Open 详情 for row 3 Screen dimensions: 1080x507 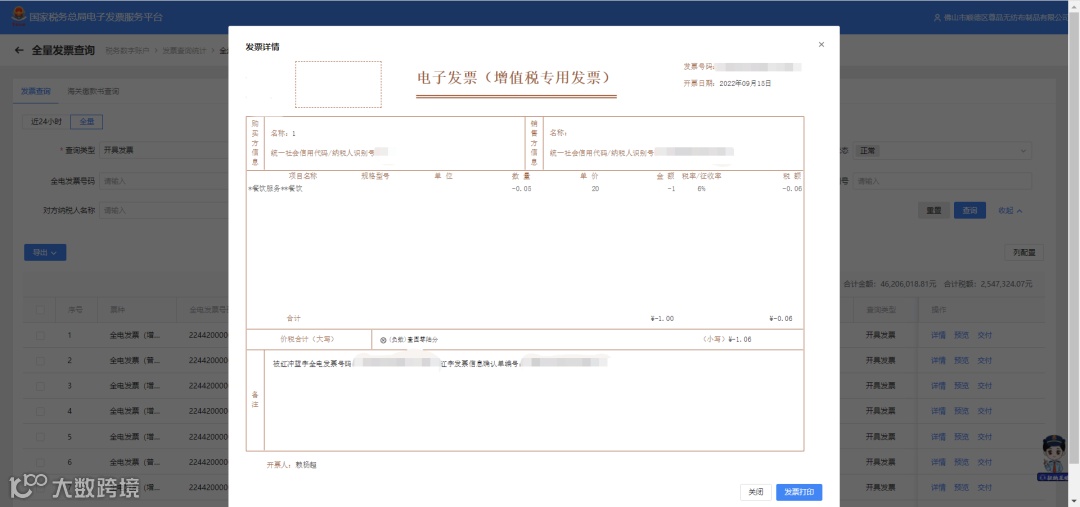(x=938, y=386)
